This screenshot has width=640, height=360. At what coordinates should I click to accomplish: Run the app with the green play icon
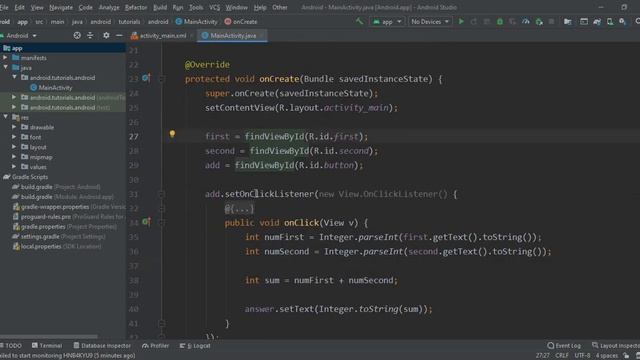point(461,21)
